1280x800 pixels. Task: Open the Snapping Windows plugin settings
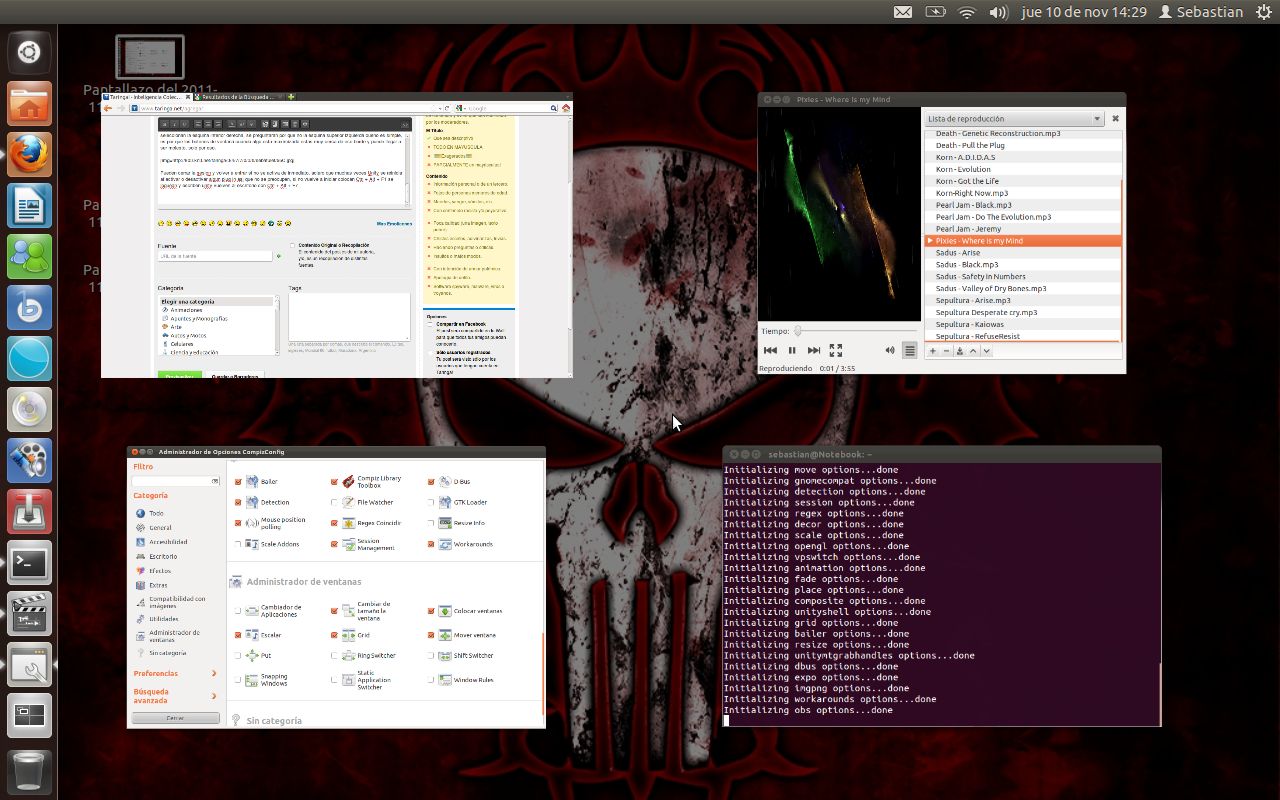coord(266,680)
